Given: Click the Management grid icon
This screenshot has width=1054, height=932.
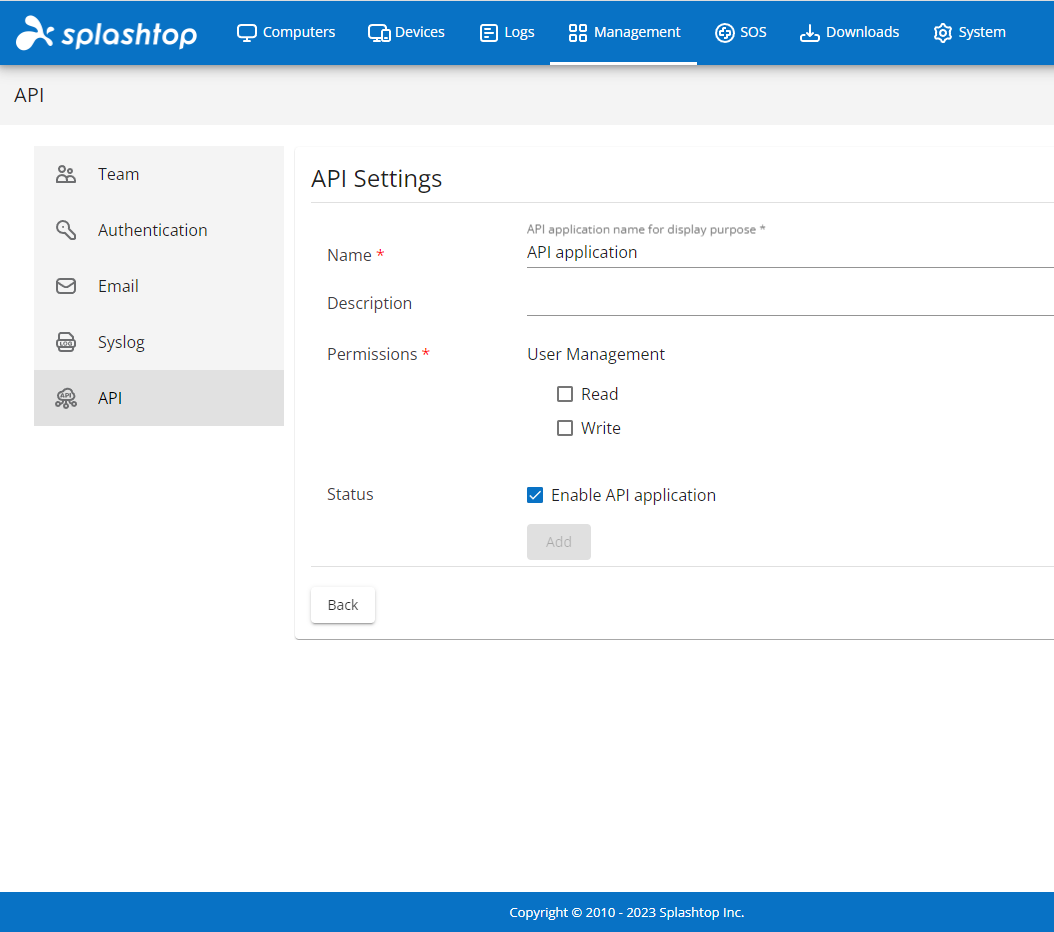Looking at the screenshot, I should [x=578, y=31].
